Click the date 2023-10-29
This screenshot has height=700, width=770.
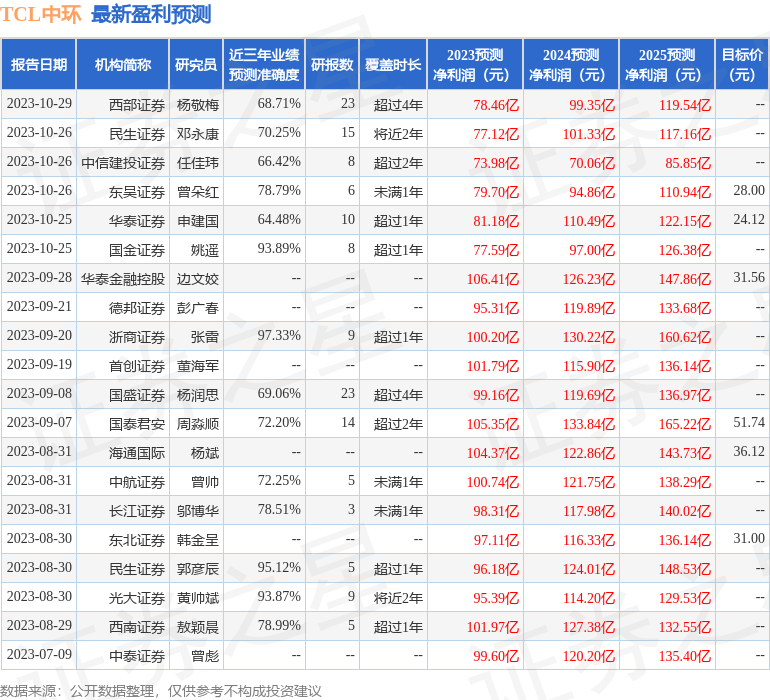point(39,104)
